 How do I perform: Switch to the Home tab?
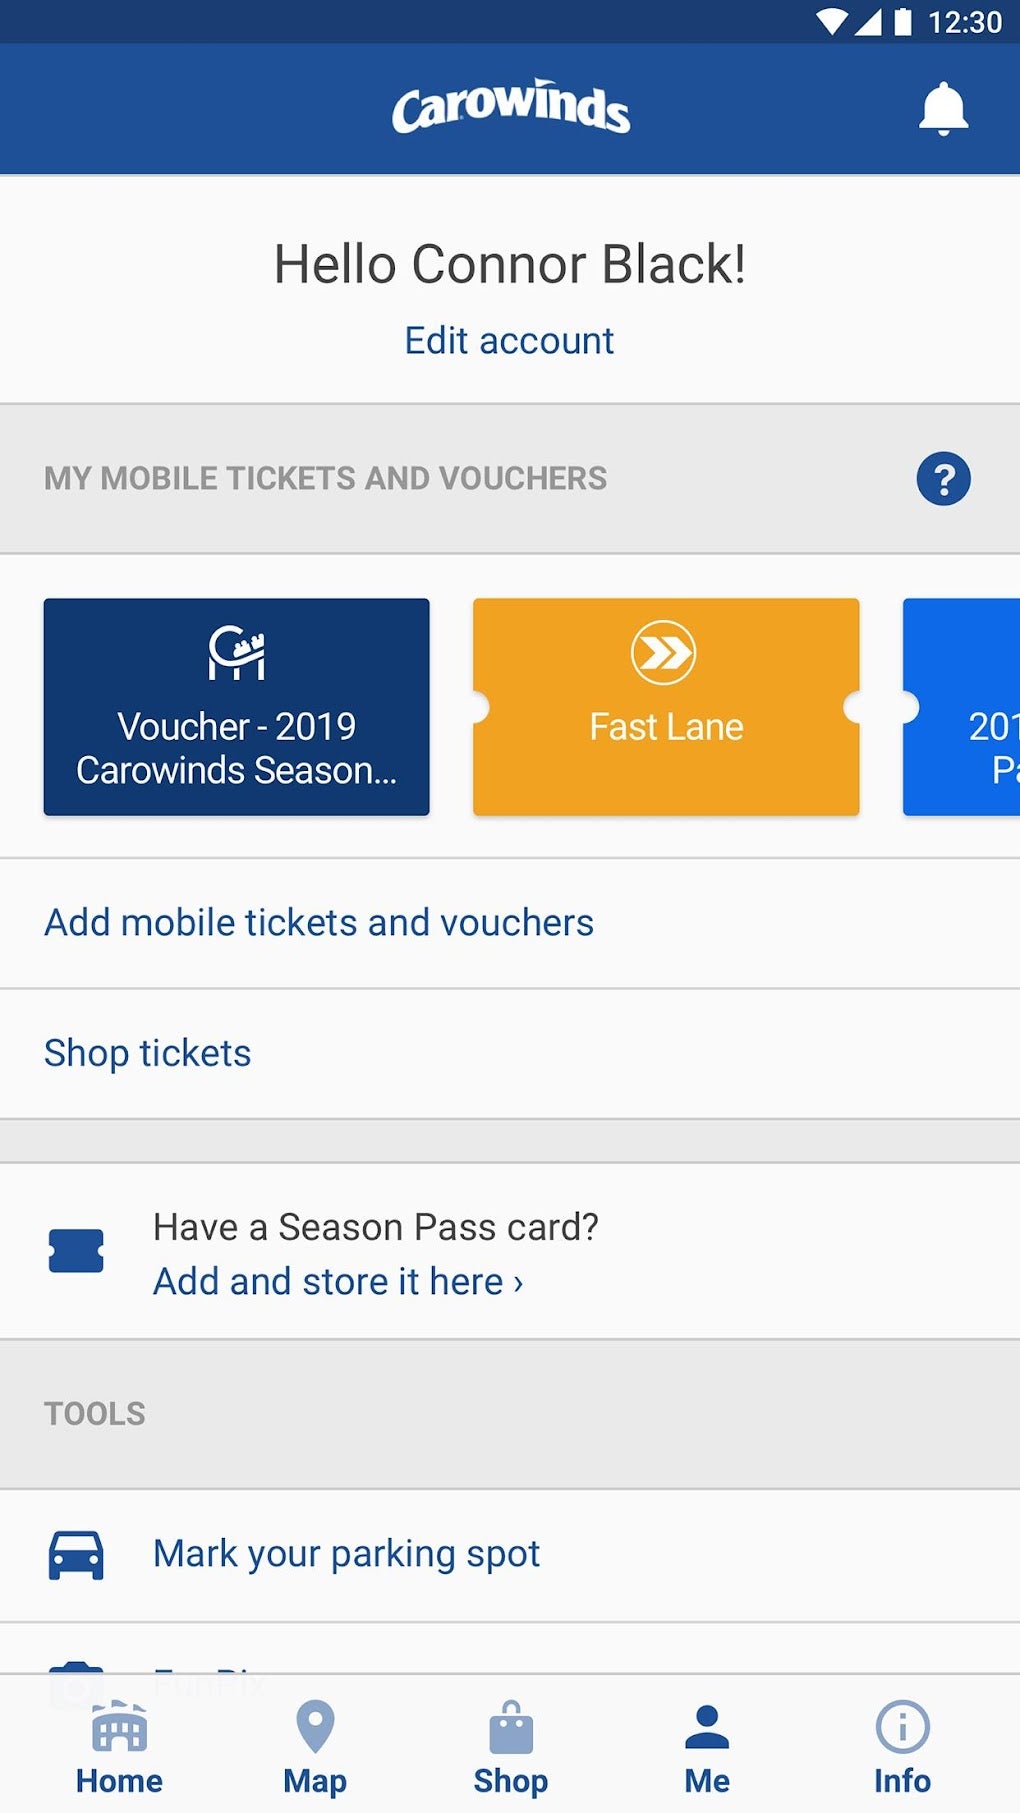pos(119,1747)
